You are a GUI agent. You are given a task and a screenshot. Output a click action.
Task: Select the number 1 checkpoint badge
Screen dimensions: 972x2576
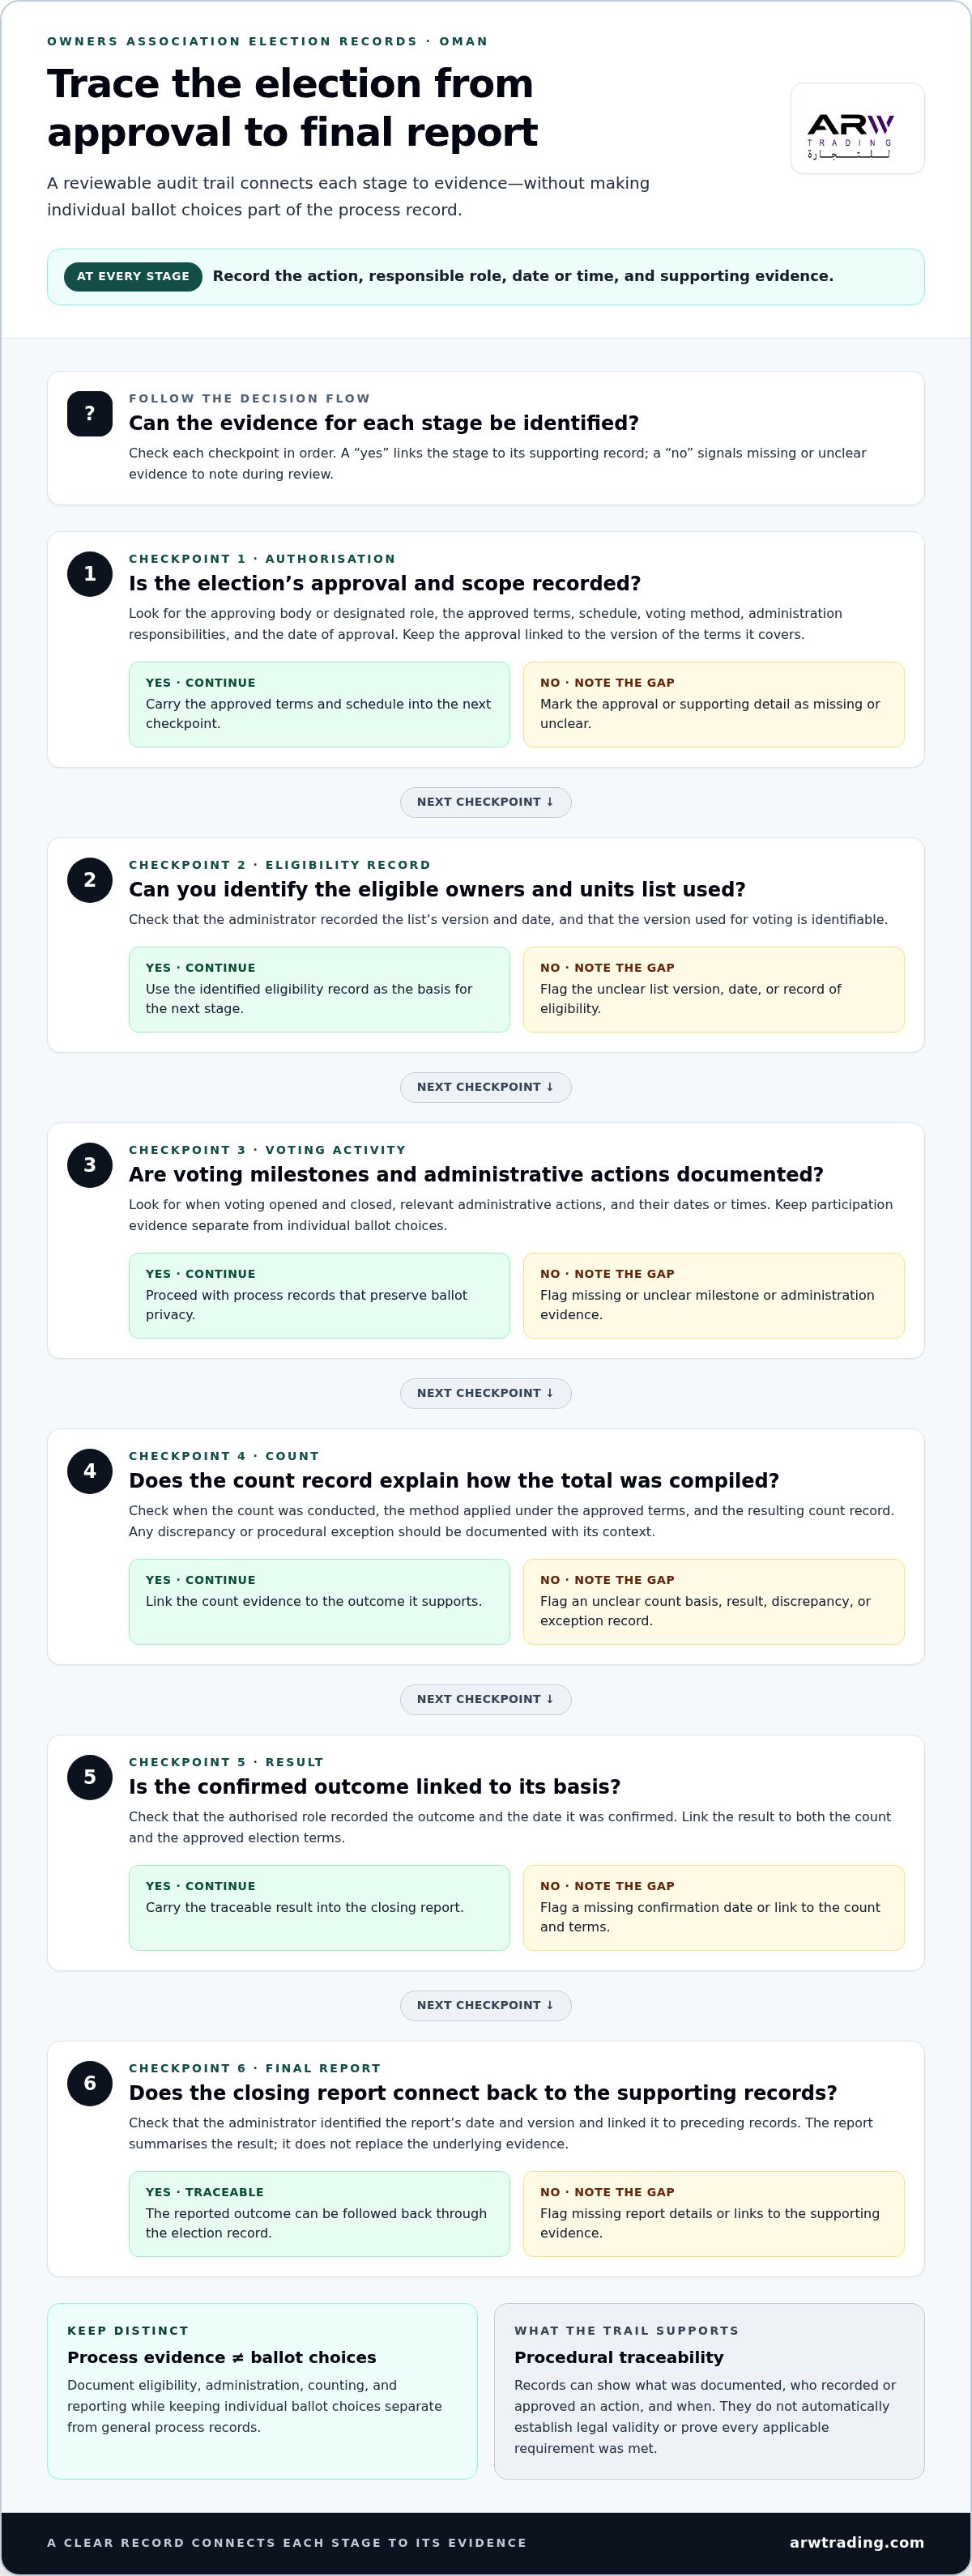tap(90, 574)
